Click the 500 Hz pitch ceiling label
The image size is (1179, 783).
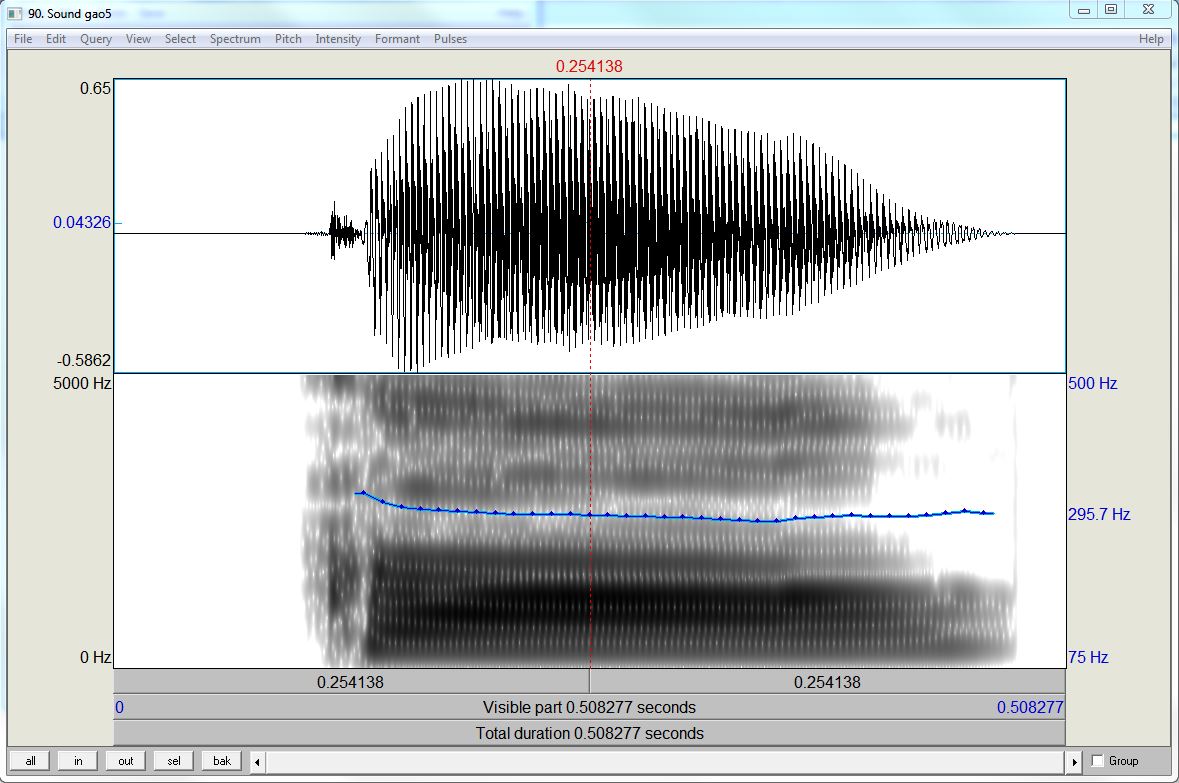click(x=1093, y=384)
